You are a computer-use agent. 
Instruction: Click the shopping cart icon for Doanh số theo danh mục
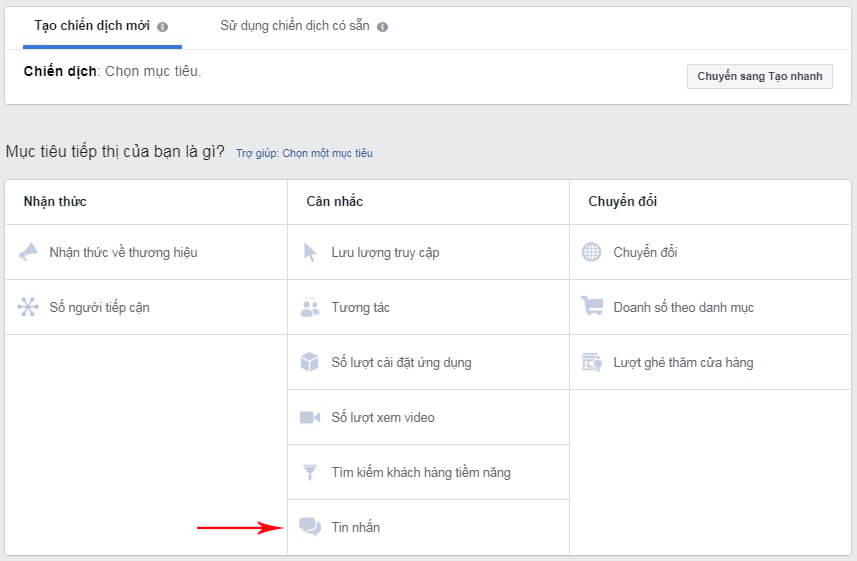[592, 306]
